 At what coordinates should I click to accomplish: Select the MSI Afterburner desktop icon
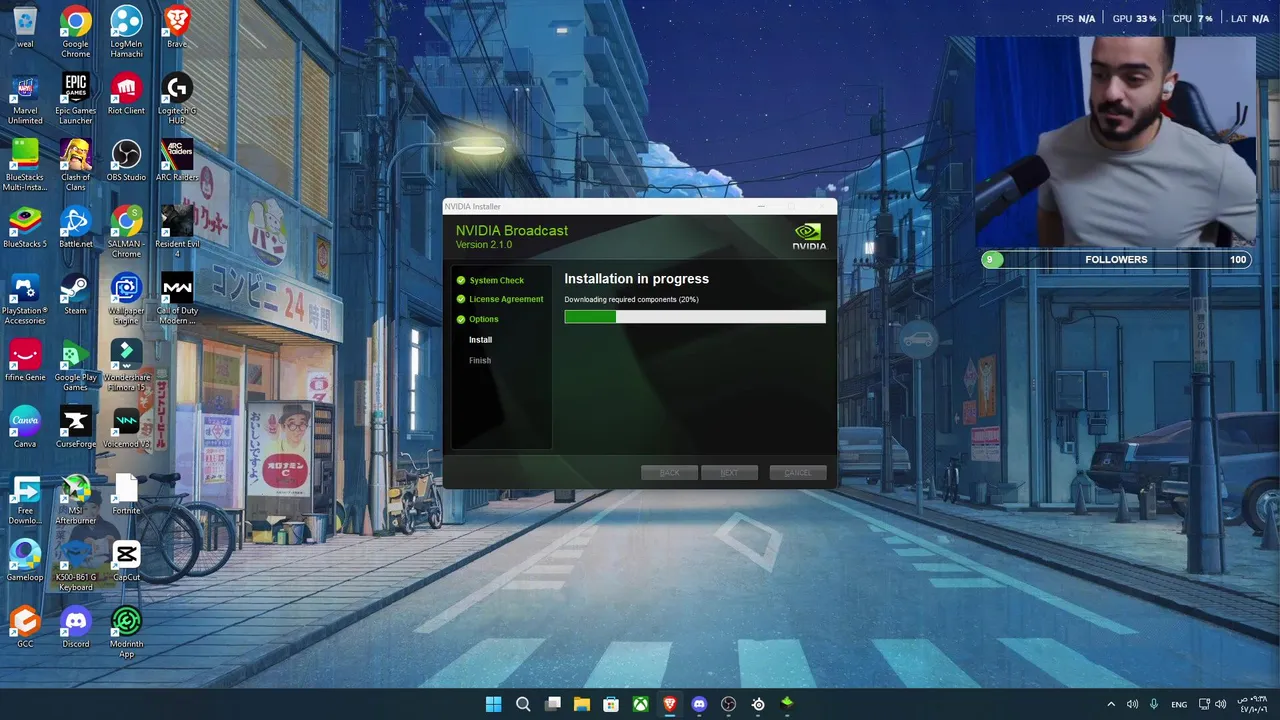[76, 499]
